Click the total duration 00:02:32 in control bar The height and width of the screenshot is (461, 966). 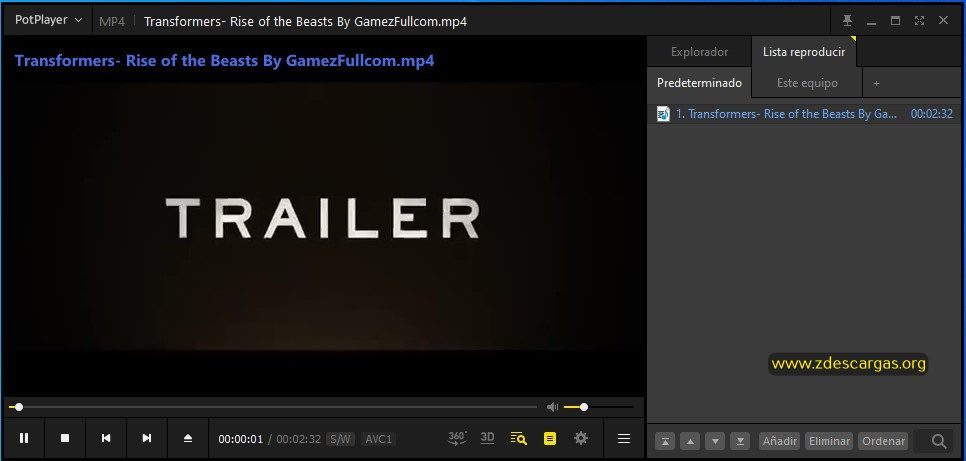pos(299,439)
